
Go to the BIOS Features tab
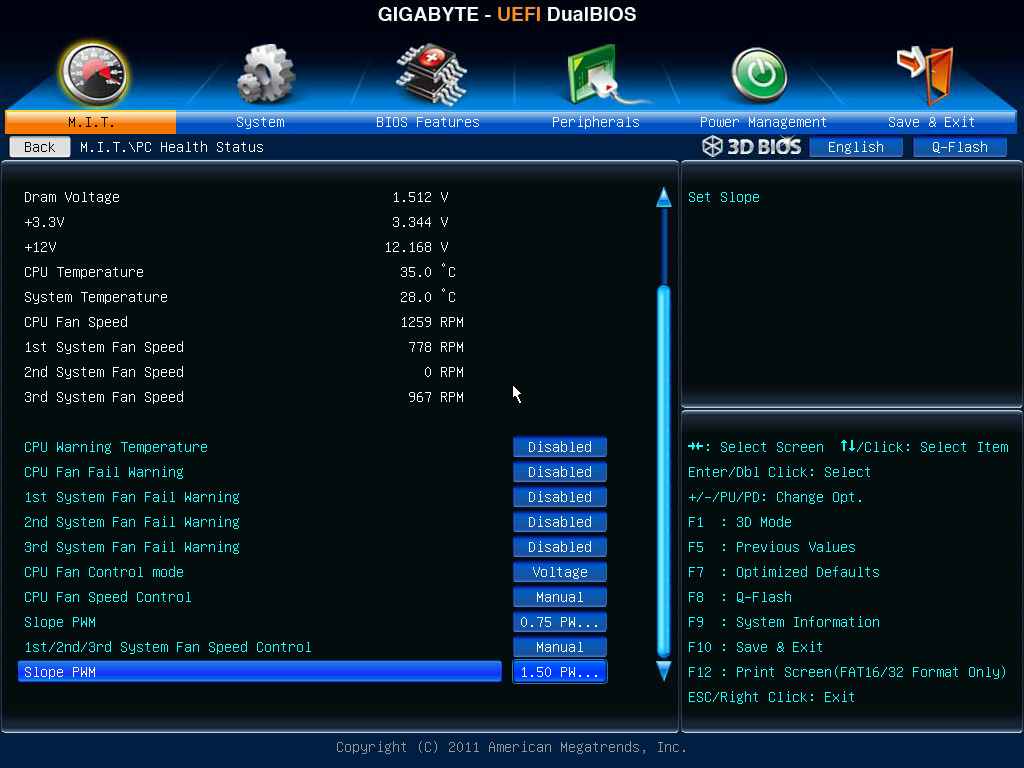[428, 122]
